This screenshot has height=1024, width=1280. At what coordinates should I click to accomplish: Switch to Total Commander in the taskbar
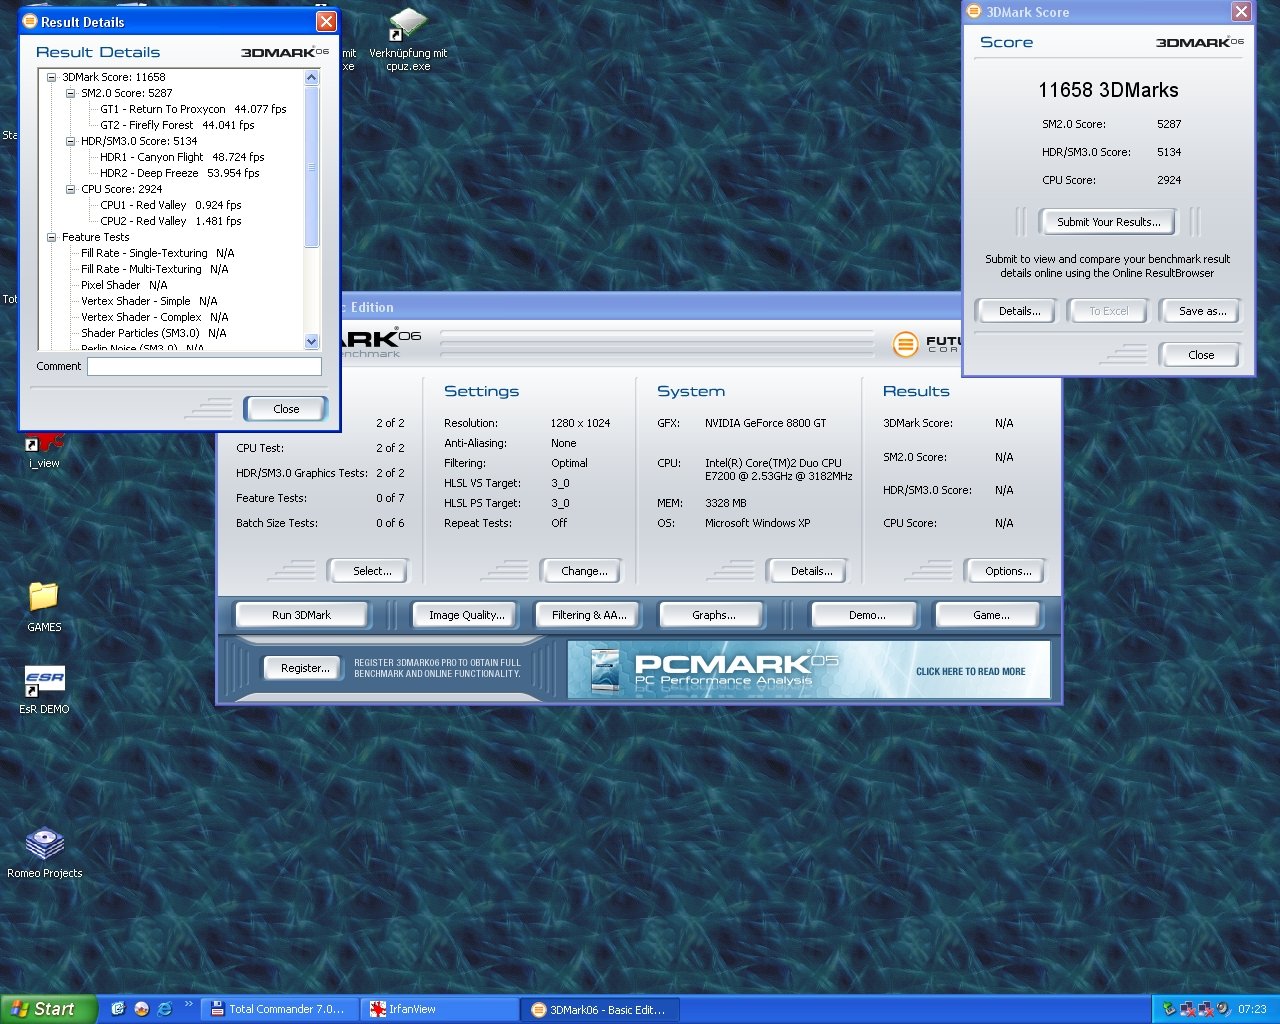[279, 1009]
